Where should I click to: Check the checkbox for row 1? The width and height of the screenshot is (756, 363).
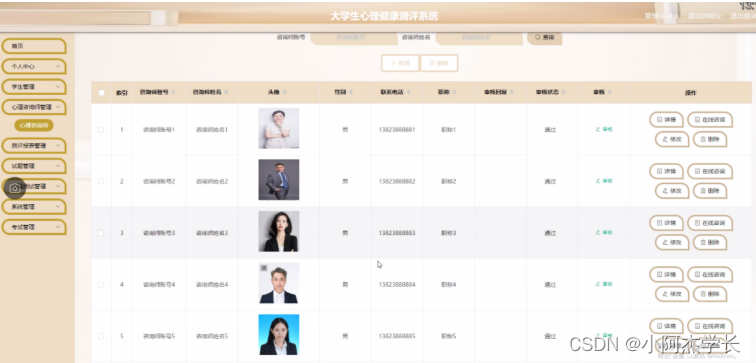tap(101, 130)
